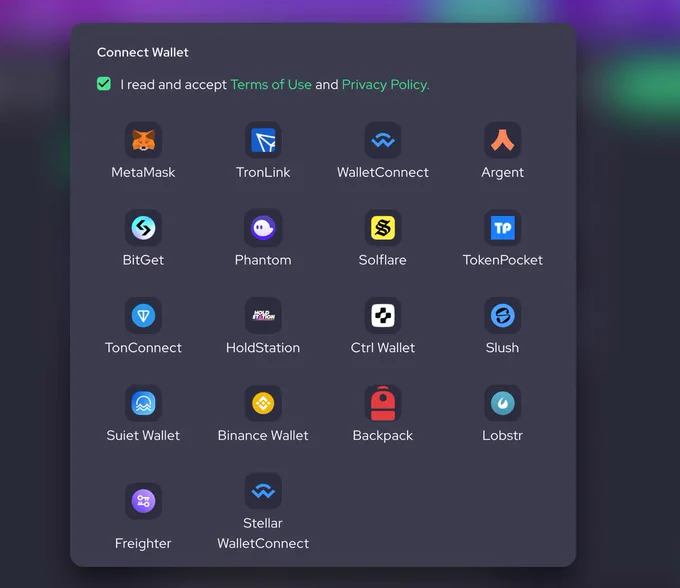Open the Privacy Policy link
The width and height of the screenshot is (680, 588).
[385, 84]
